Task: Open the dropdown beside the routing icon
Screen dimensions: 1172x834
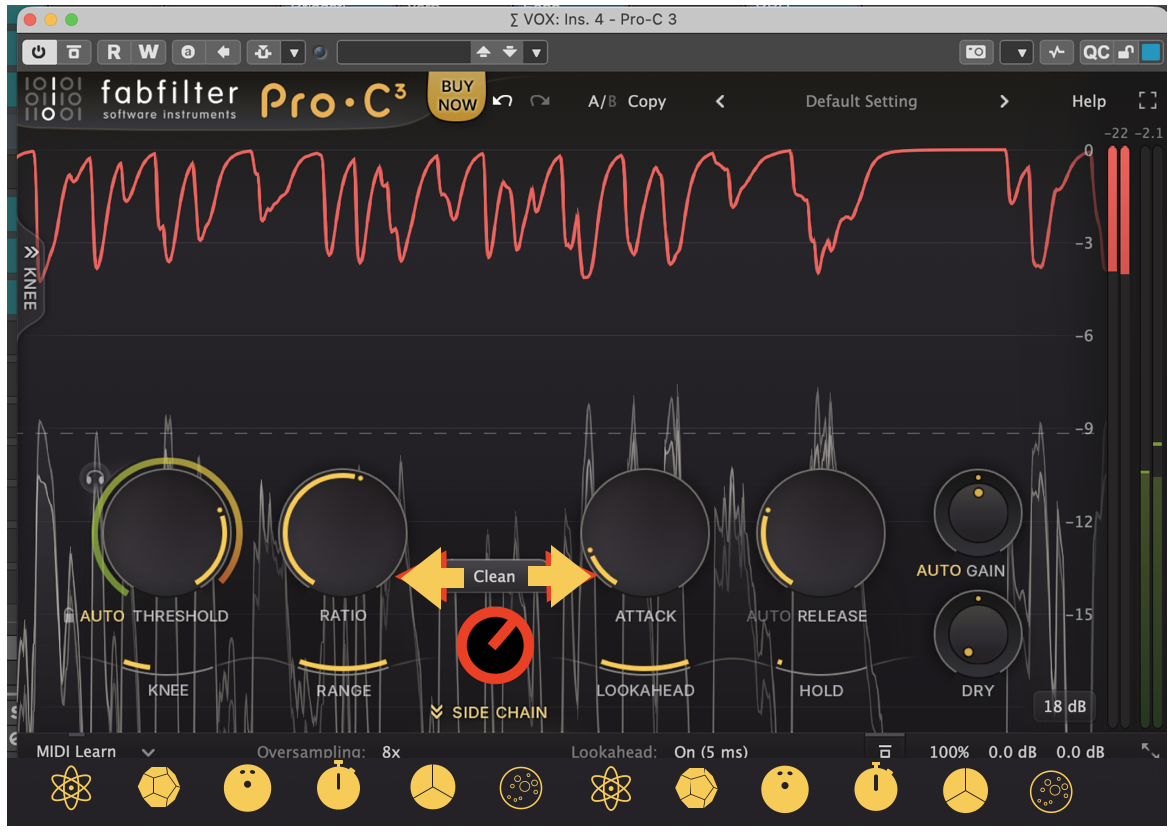Action: click(294, 52)
